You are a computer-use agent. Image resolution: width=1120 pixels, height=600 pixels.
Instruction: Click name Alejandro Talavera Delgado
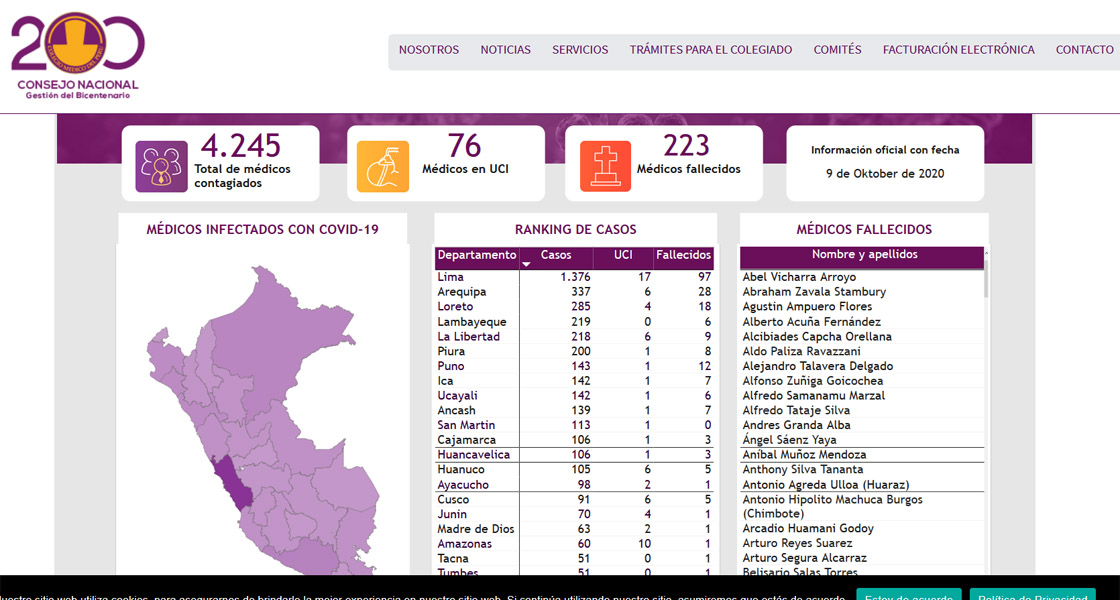(818, 366)
